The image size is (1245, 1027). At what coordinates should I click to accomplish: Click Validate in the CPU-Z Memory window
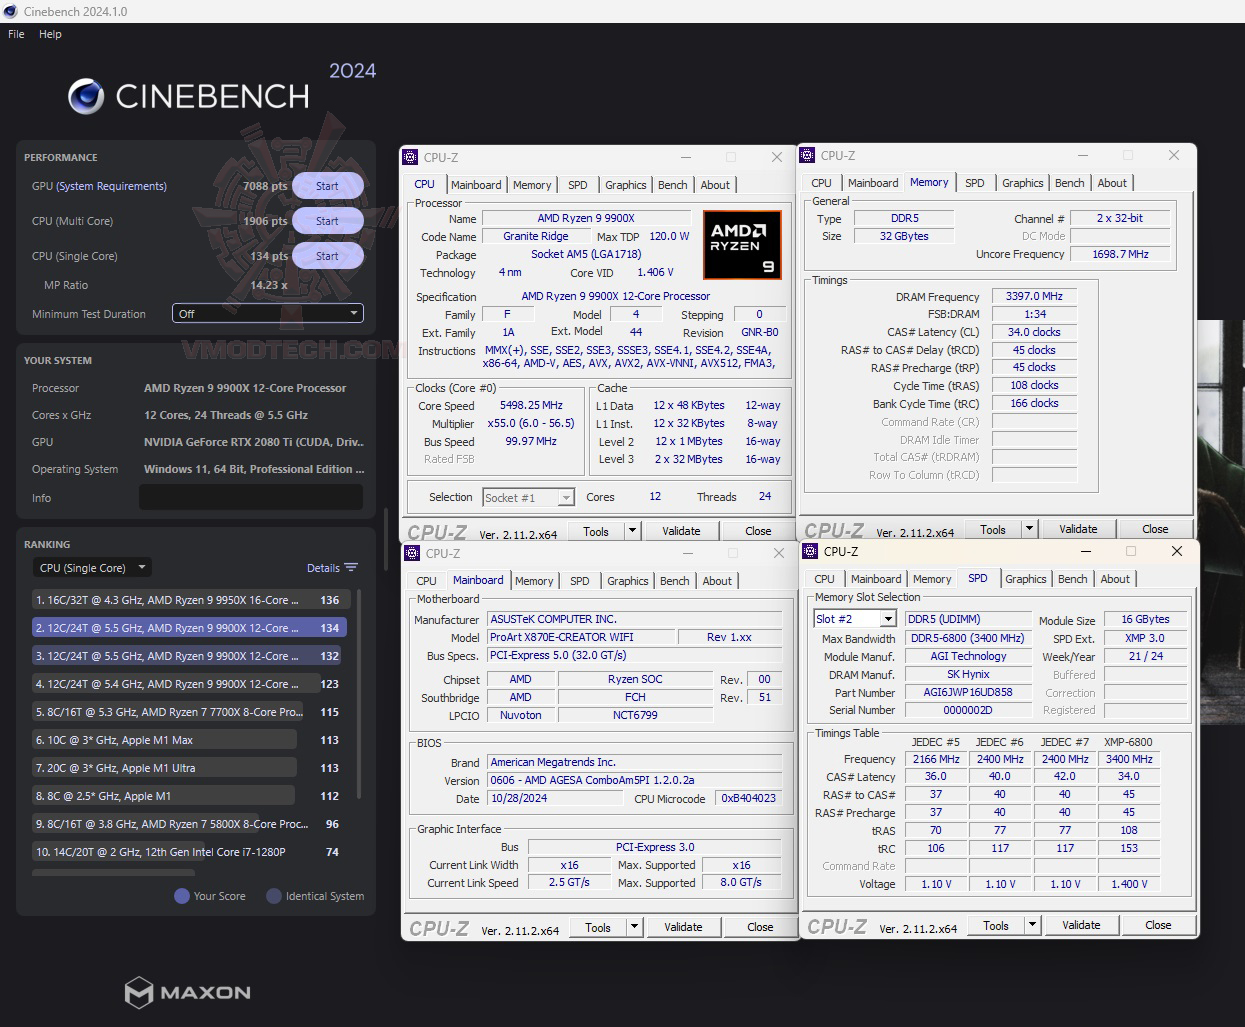click(1078, 529)
